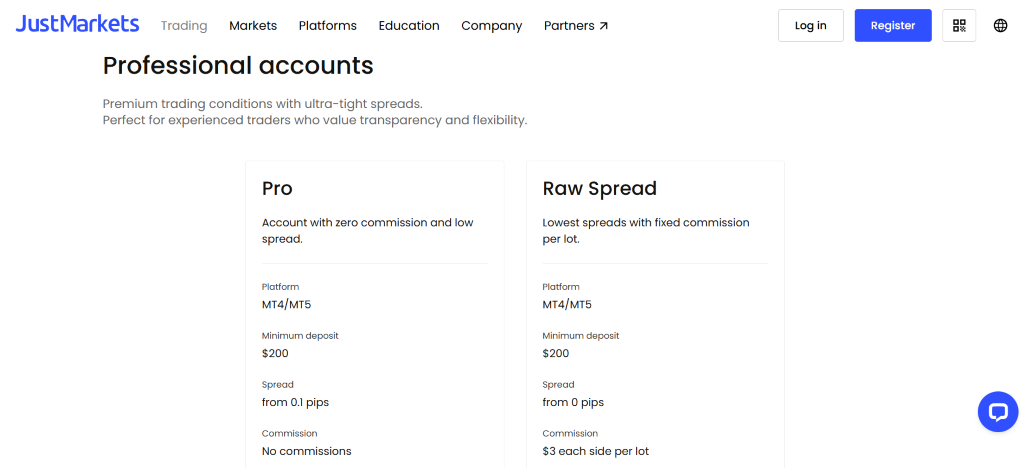Open the QR code icon button
This screenshot has height=468, width=1024.
point(959,25)
